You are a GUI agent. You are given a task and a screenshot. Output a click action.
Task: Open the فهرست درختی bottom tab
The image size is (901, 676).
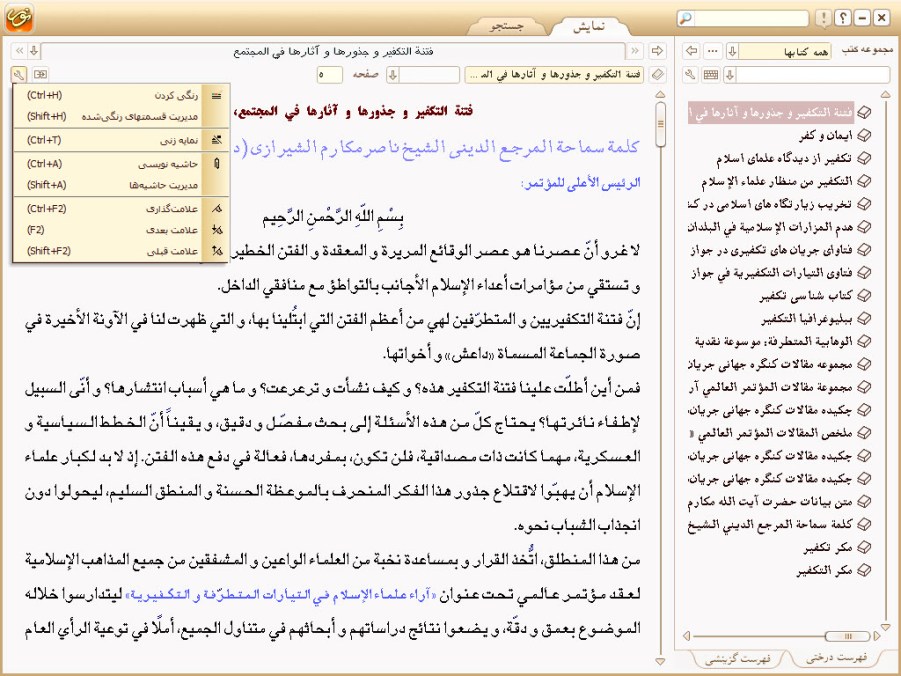pyautogui.click(x=836, y=658)
